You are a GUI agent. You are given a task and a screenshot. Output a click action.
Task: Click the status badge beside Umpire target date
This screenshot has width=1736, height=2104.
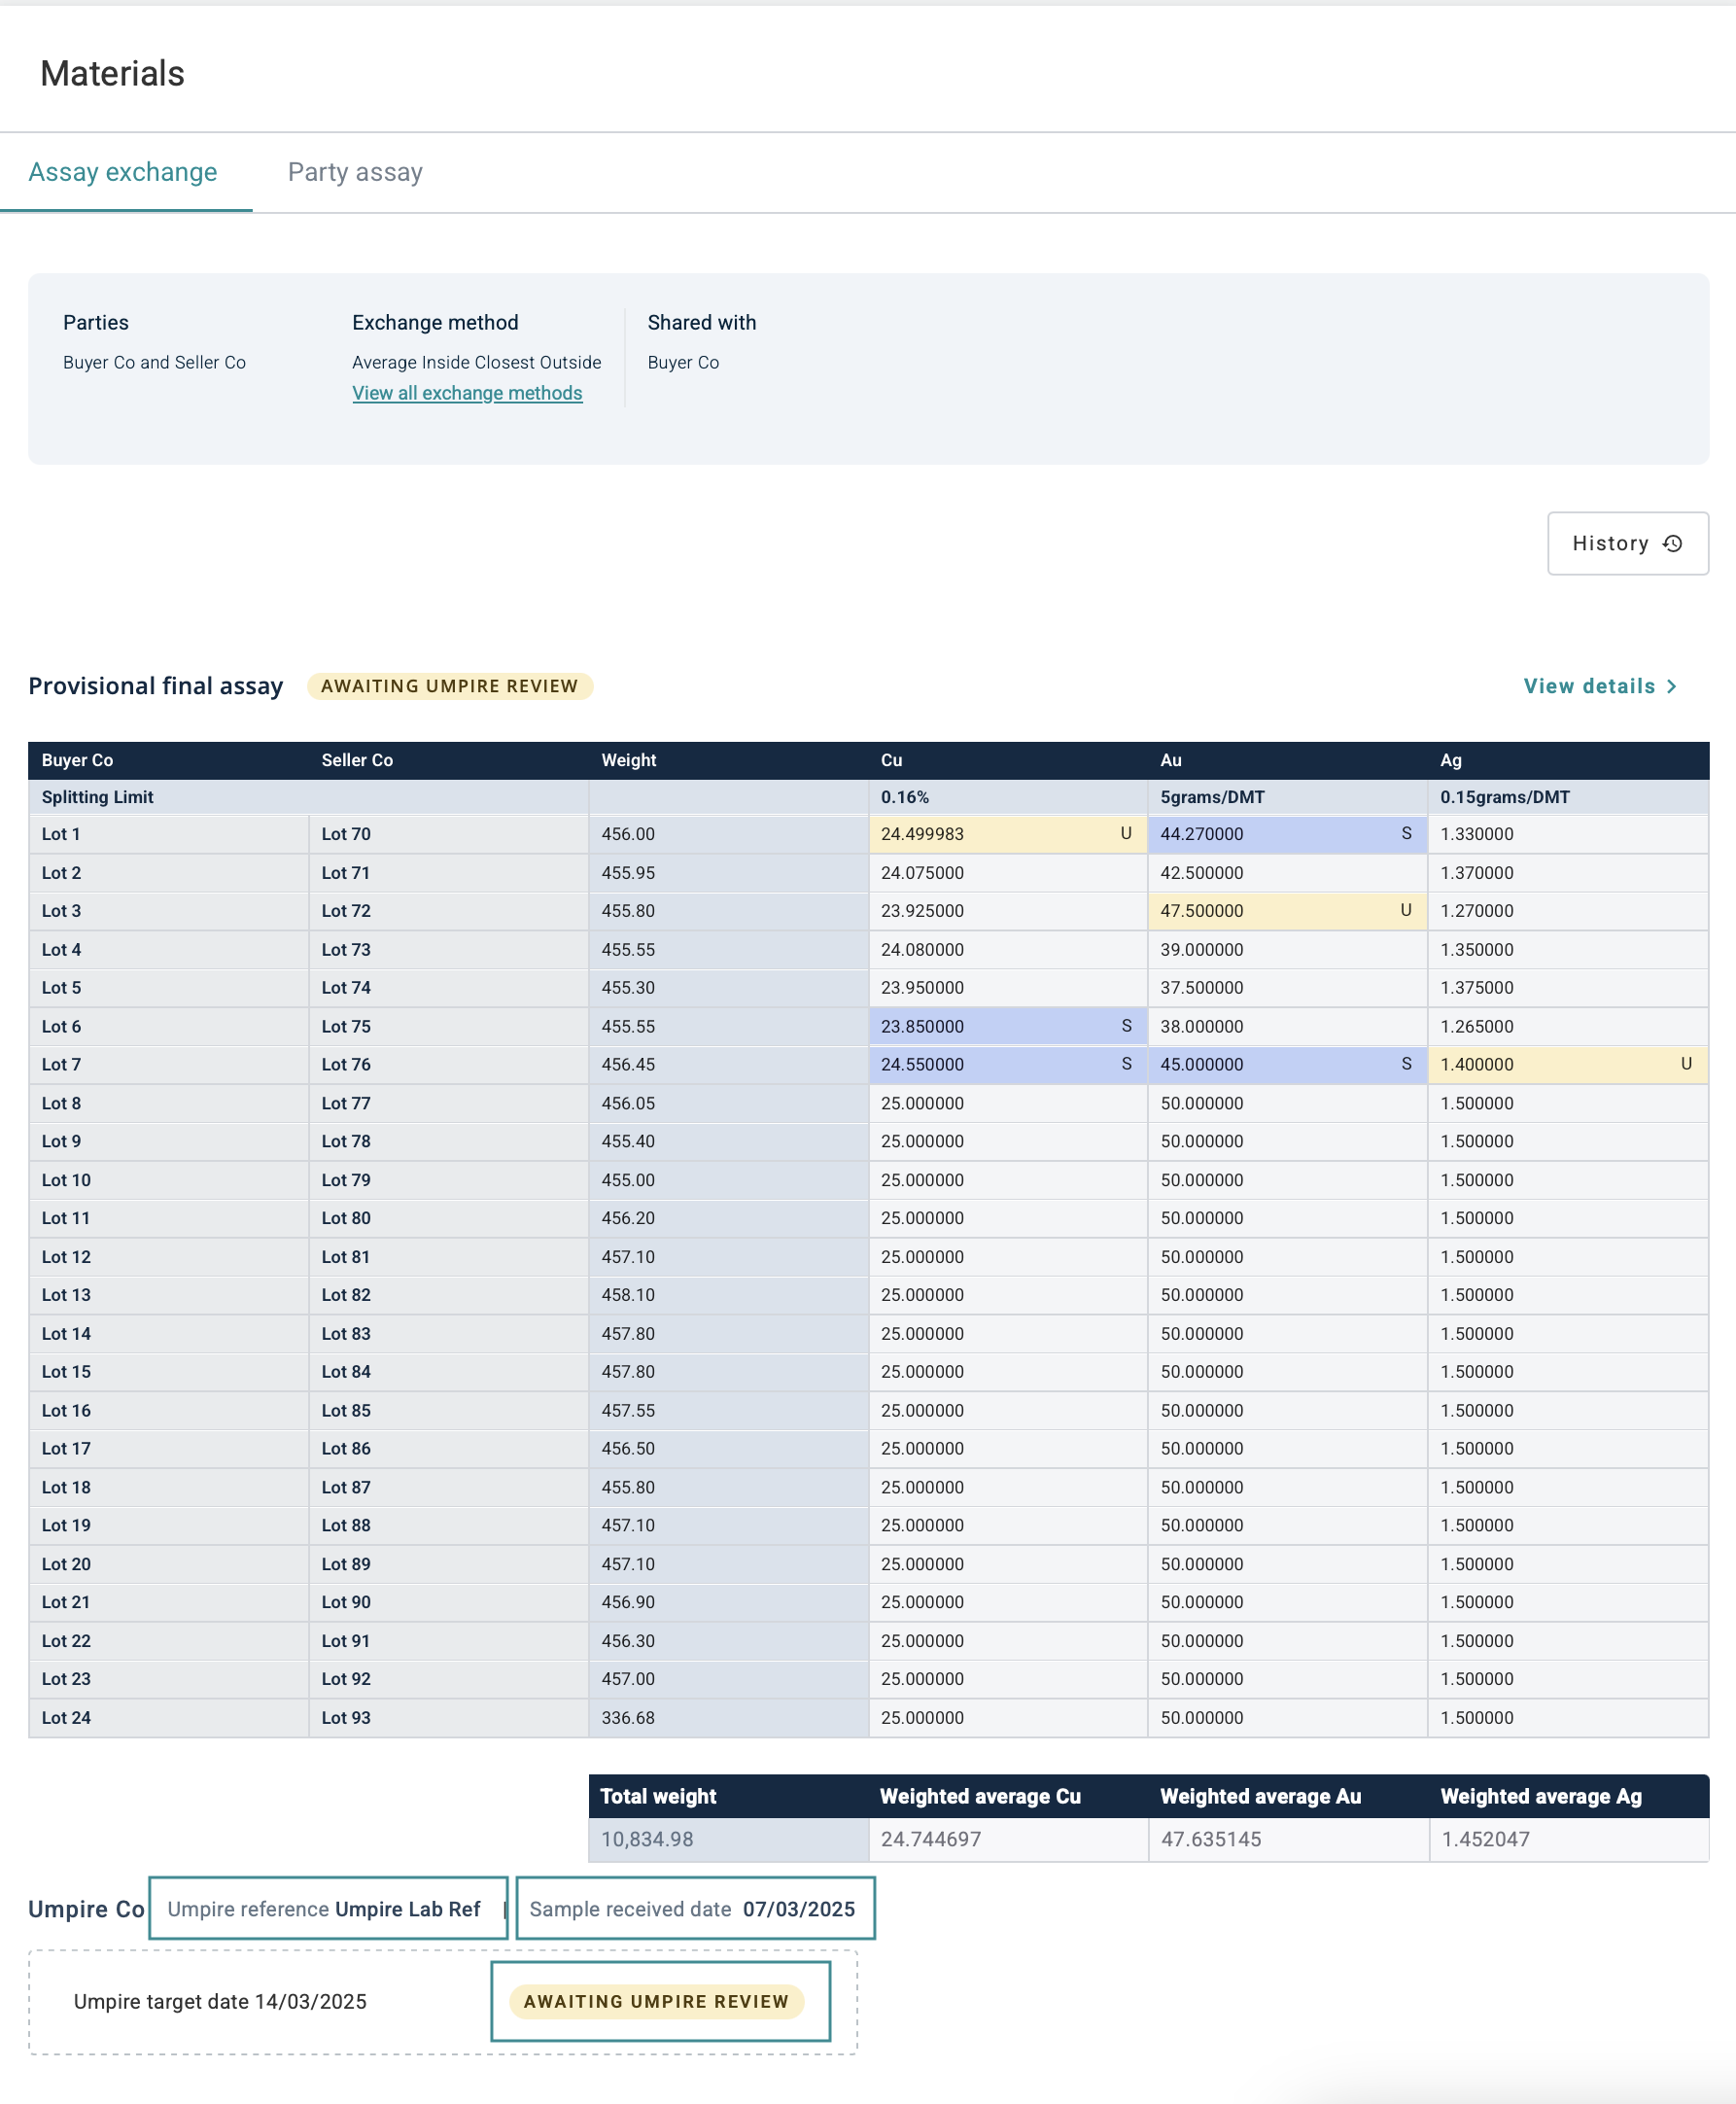point(657,2001)
